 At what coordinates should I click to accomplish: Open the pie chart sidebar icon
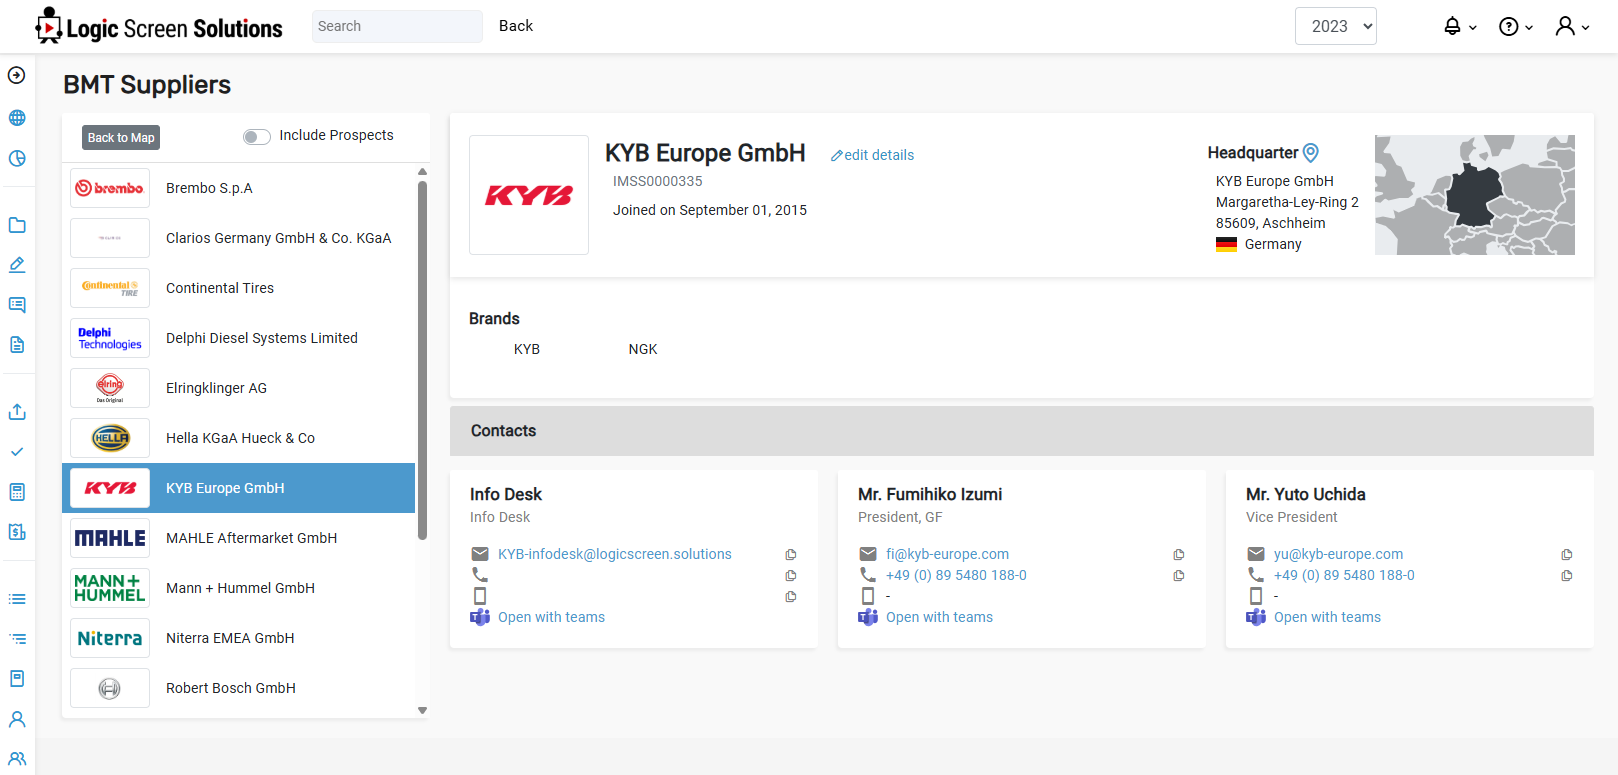pos(17,159)
